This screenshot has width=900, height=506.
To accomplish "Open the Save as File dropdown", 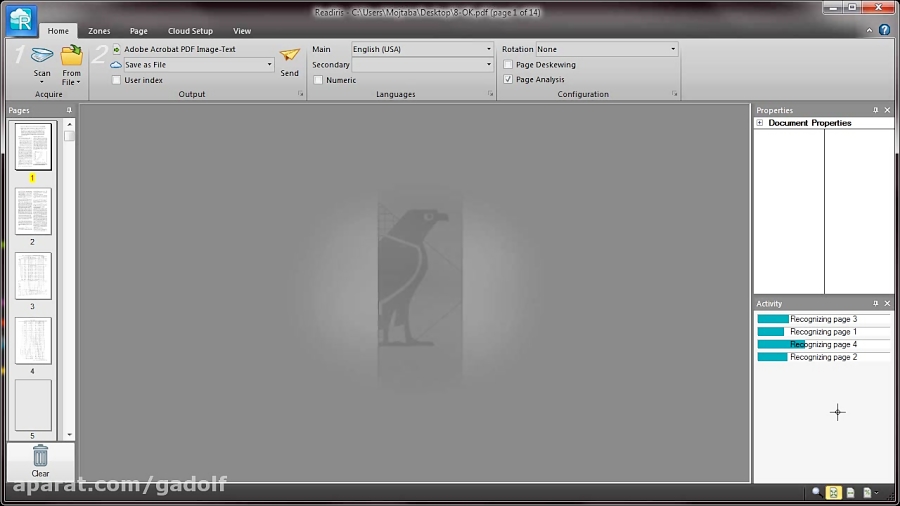I will 269,65.
